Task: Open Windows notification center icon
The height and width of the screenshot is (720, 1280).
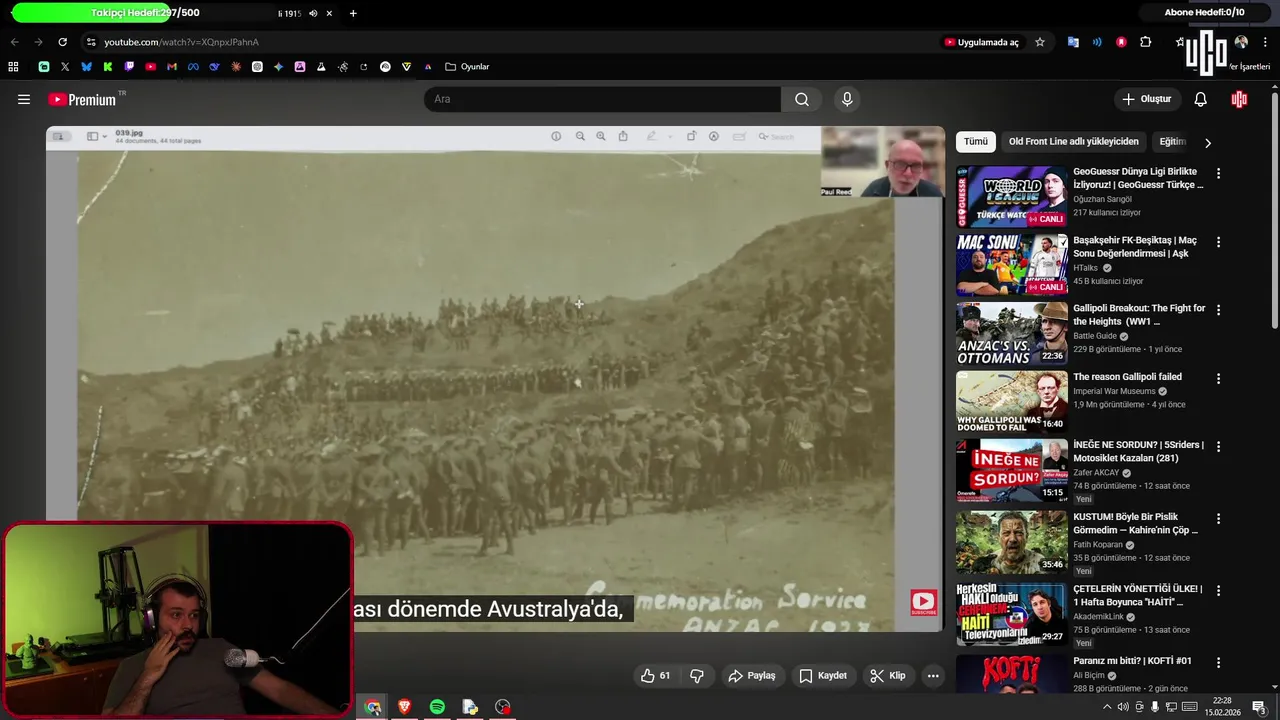Action: (x=1259, y=707)
